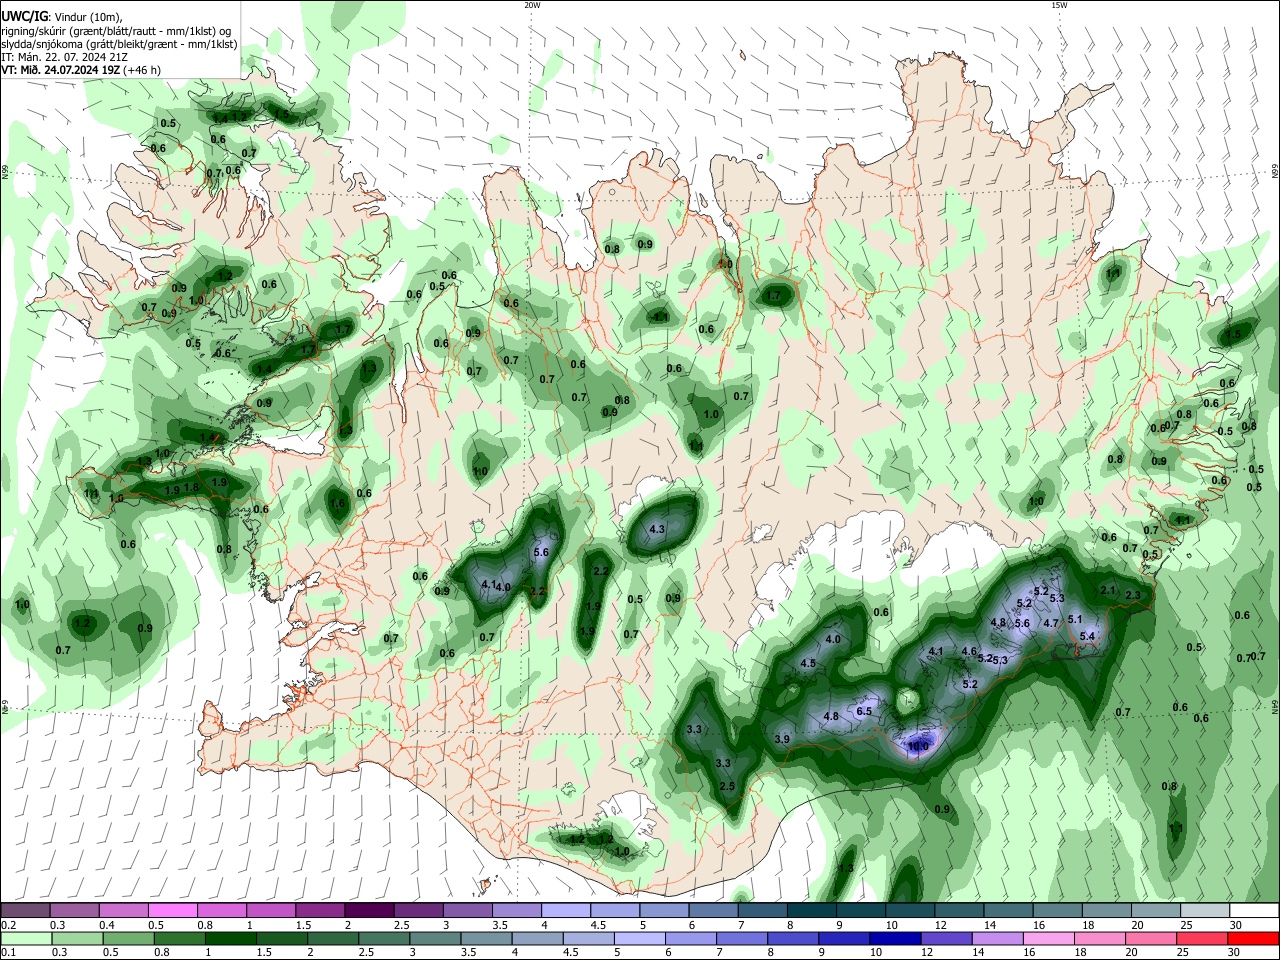The width and height of the screenshot is (1280, 960).
Task: Click the 4.7 precipitation value
Action: pos(1051,623)
